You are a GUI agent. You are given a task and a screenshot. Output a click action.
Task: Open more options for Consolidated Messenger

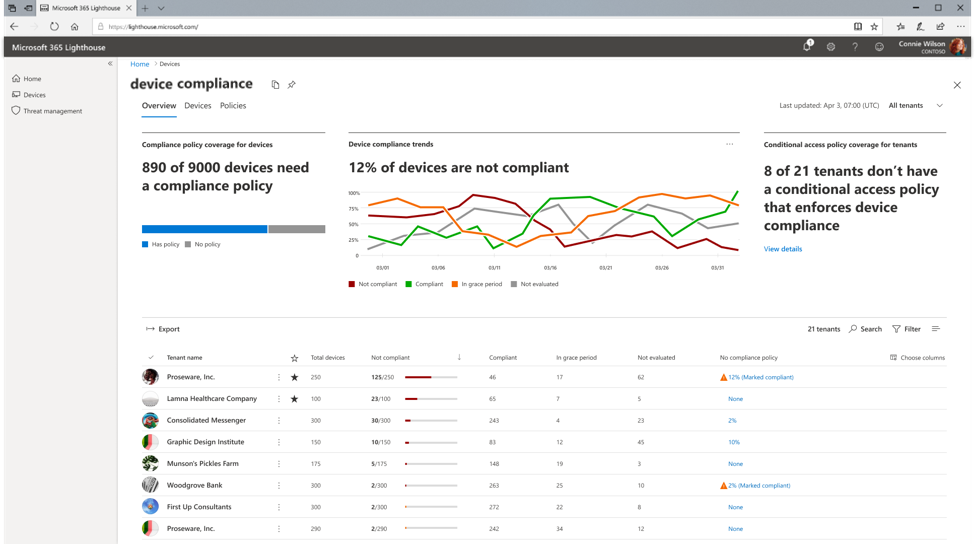click(x=279, y=421)
